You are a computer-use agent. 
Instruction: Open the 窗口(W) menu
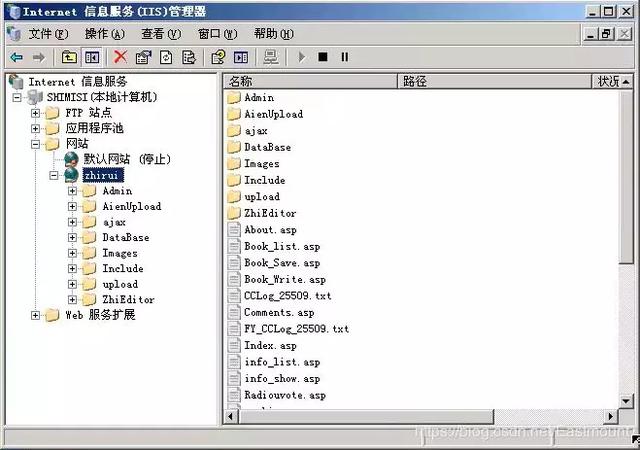pyautogui.click(x=217, y=34)
